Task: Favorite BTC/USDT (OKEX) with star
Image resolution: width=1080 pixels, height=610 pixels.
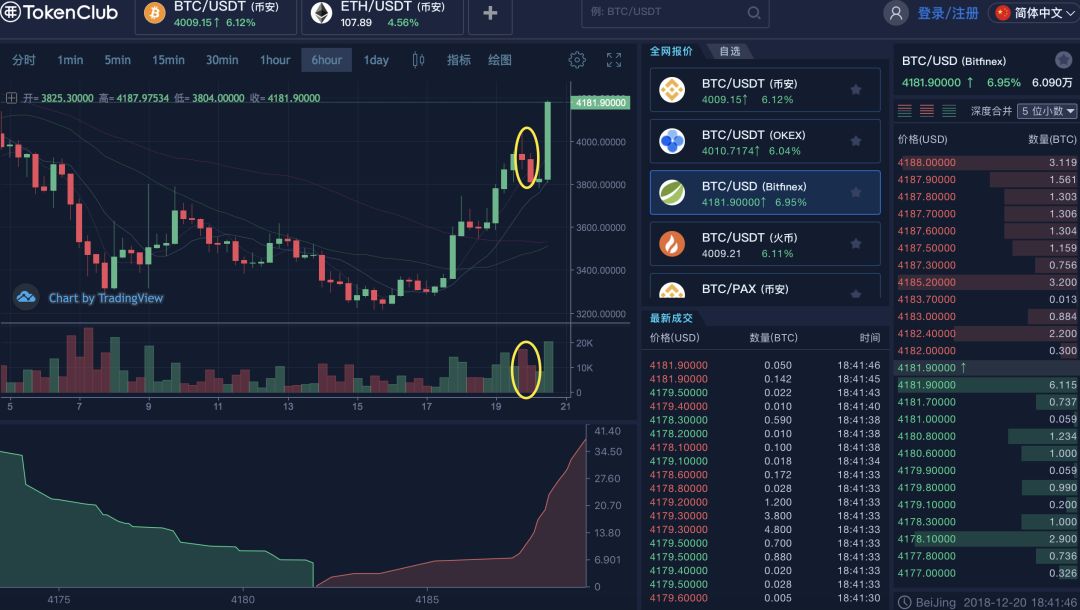Action: (x=855, y=141)
